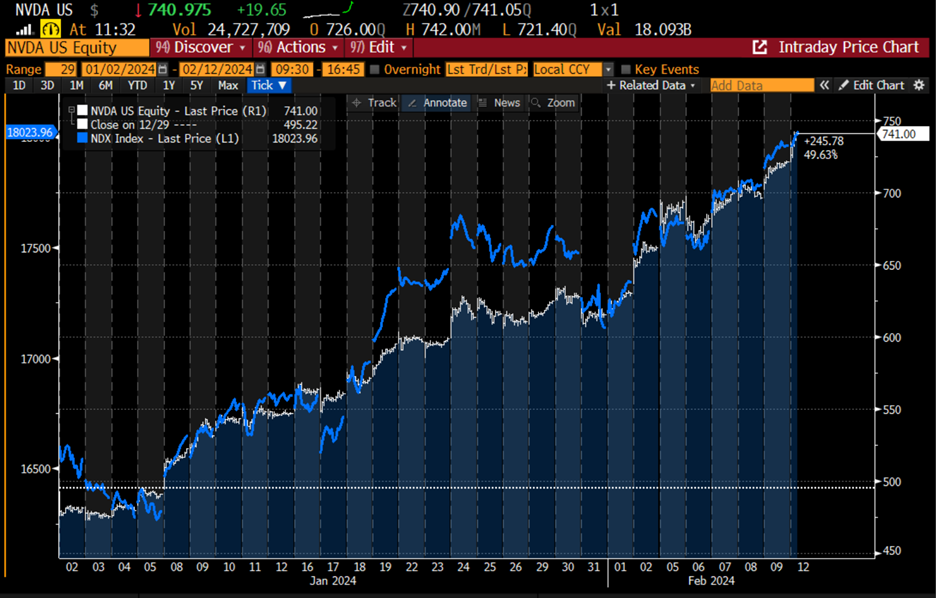Select the Track crosshair tool

pos(373,102)
